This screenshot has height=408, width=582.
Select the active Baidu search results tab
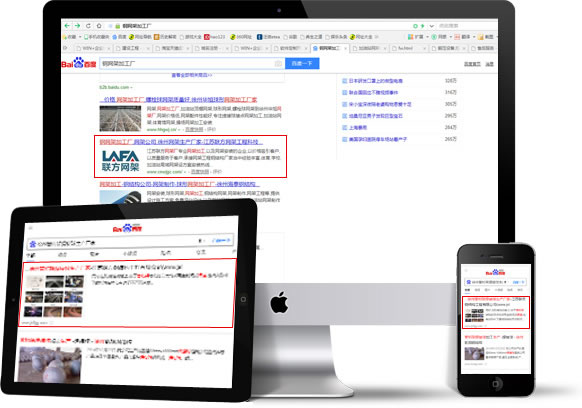pyautogui.click(x=330, y=48)
